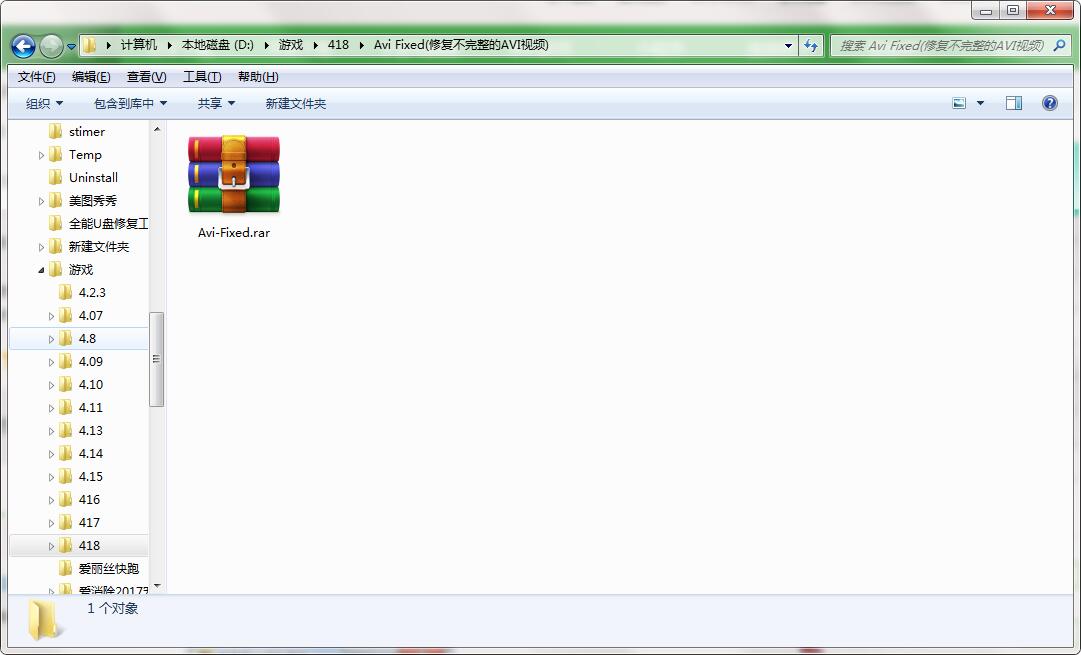
Task: Click the 4.07 folder icon
Action: click(x=65, y=315)
